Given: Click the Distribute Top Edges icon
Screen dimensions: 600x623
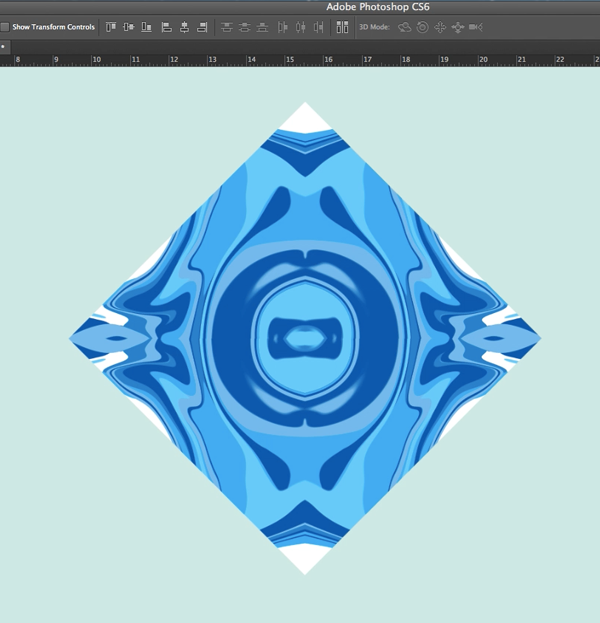Looking at the screenshot, I should [x=227, y=27].
